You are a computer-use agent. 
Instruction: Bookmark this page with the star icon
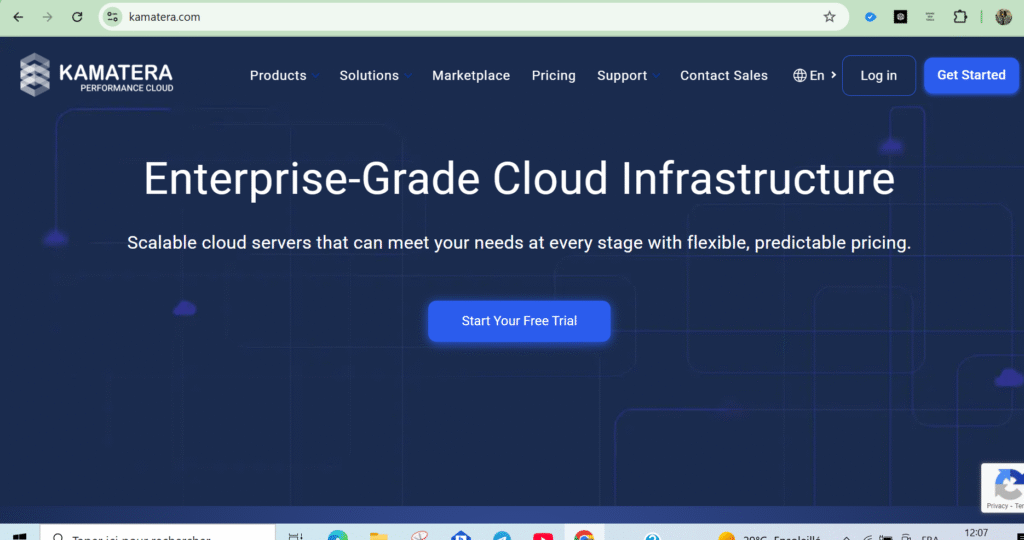tap(829, 17)
